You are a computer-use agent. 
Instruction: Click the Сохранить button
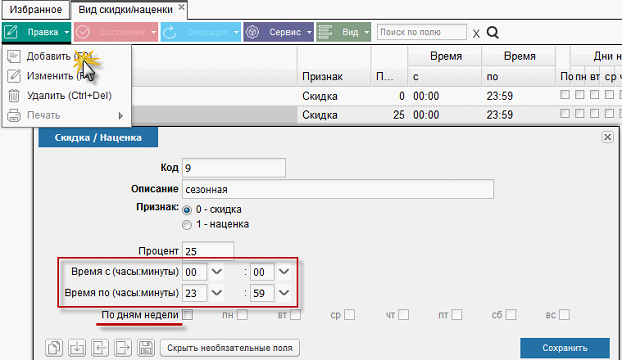565,348
